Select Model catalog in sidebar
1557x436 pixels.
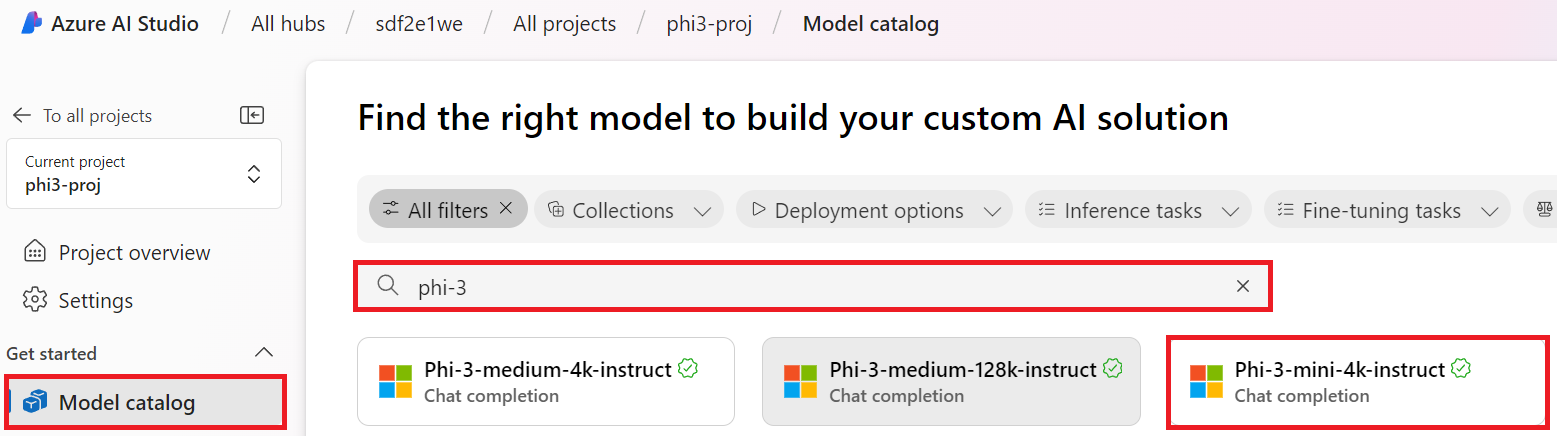[x=147, y=403]
